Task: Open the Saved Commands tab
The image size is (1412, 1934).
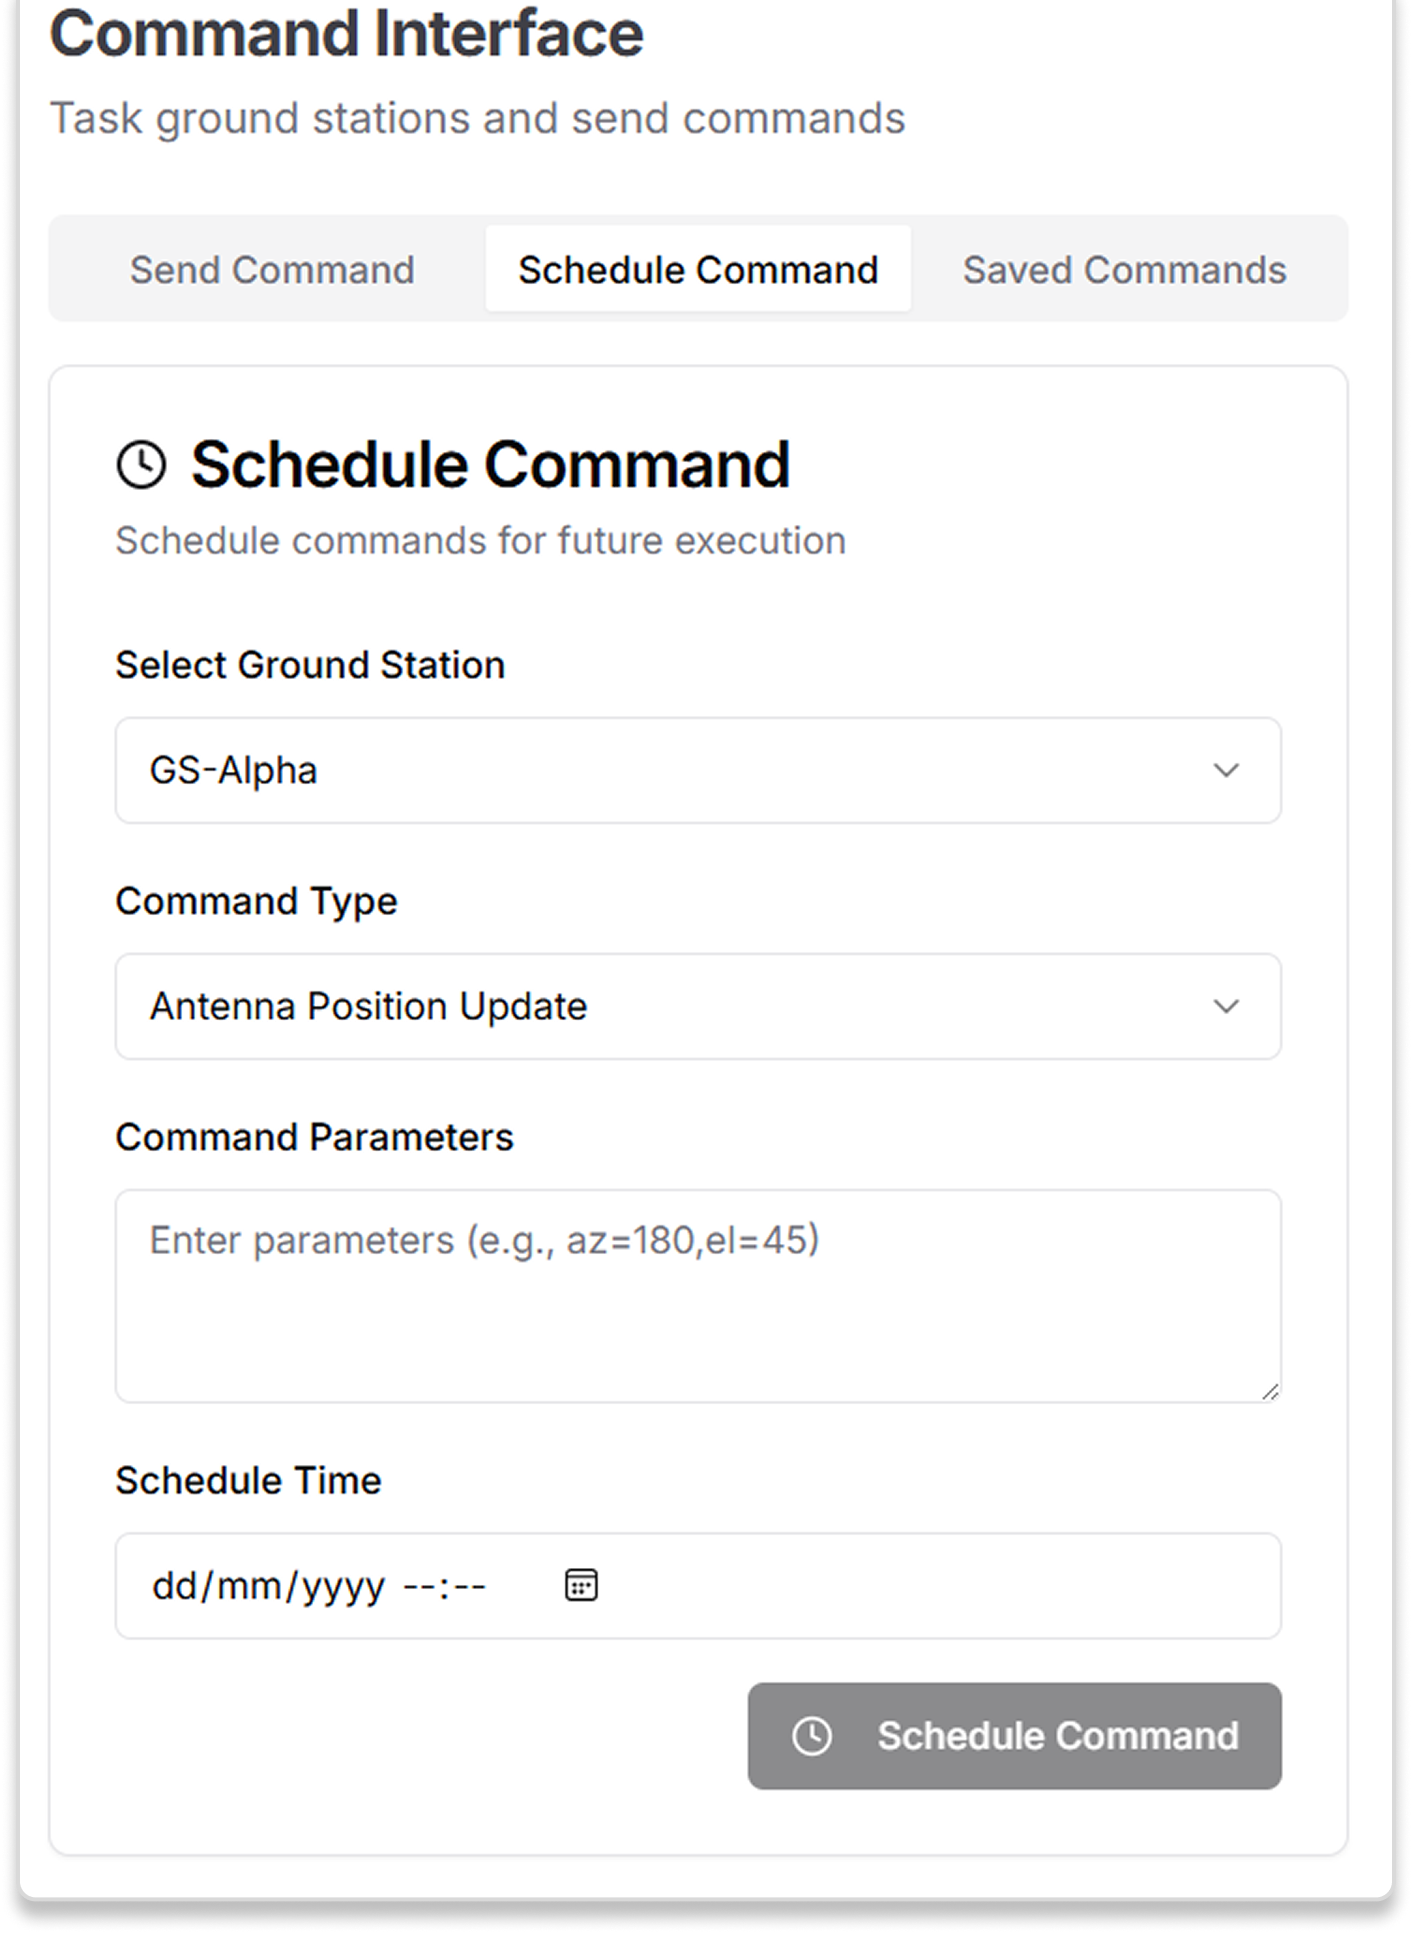Action: click(1124, 269)
